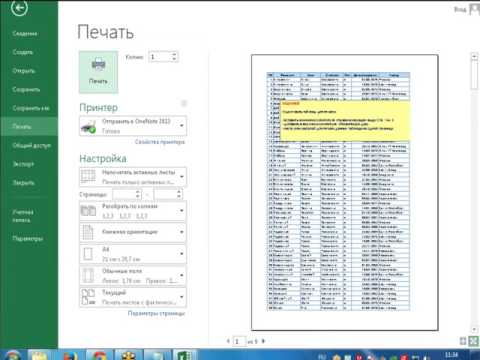Go to the next preview page arrow
480x360 pixels.
click(263, 341)
